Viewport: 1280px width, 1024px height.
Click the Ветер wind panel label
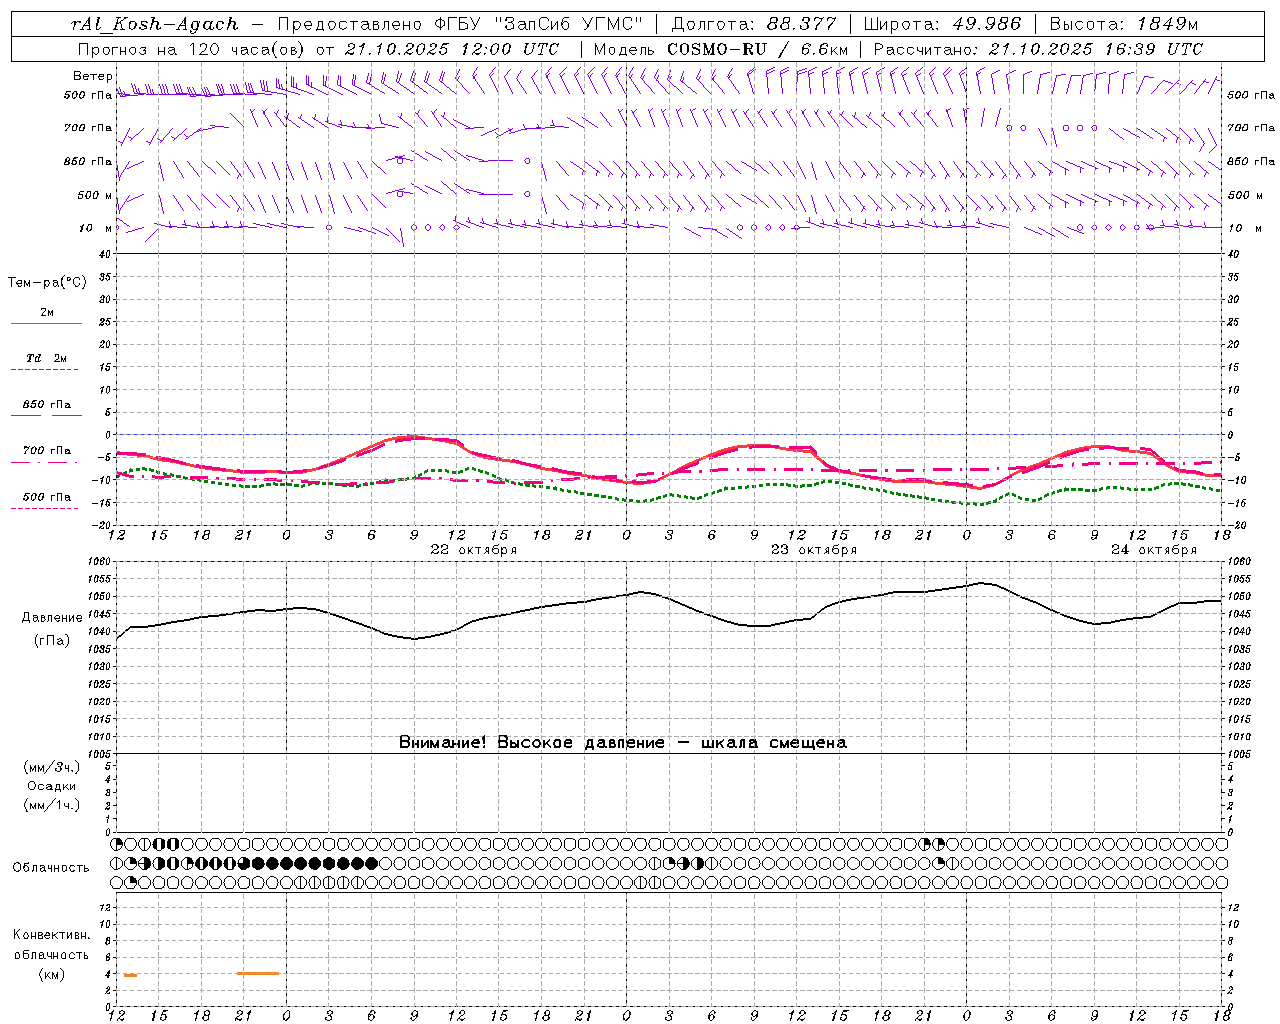[x=92, y=76]
